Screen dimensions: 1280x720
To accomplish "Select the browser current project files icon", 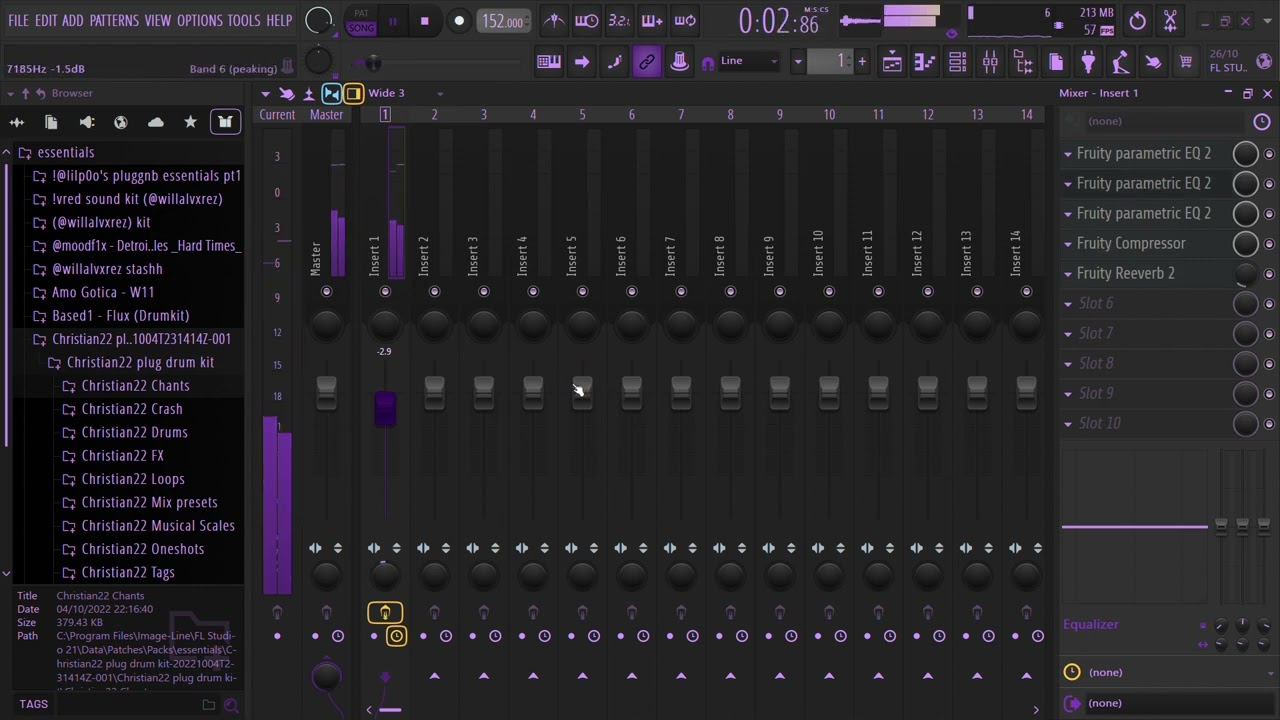I will (x=51, y=122).
